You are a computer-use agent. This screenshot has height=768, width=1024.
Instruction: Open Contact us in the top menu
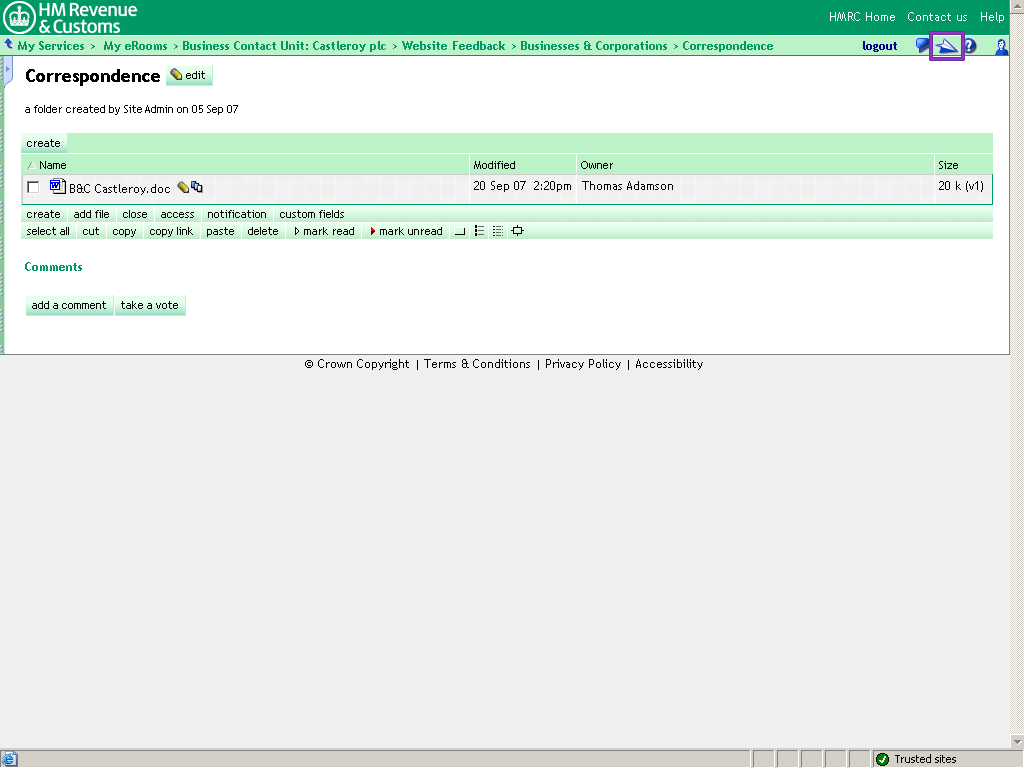click(937, 17)
